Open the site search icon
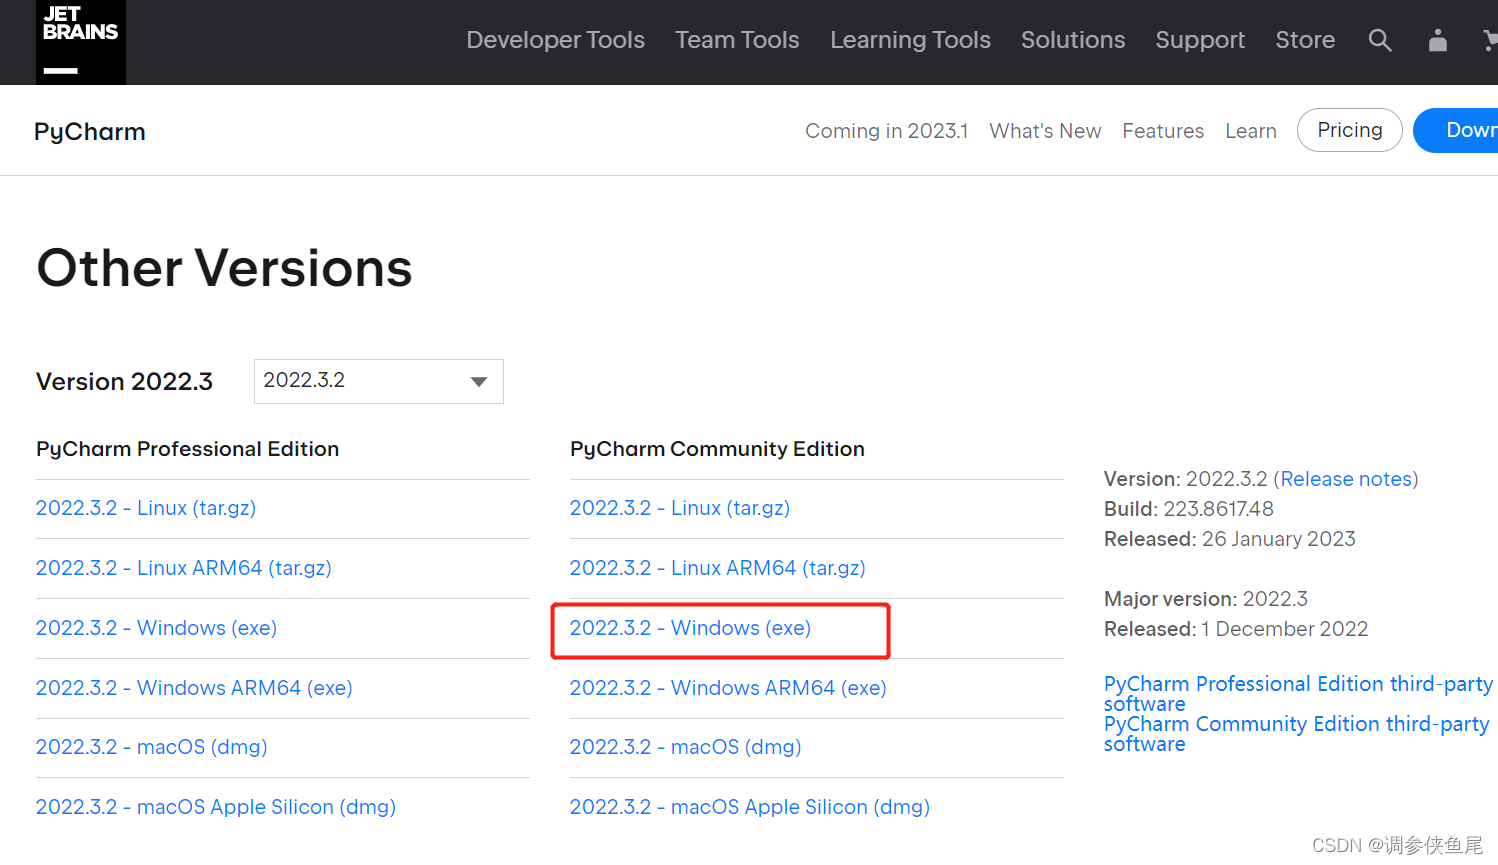Screen dimensions: 1498x865 1380,40
